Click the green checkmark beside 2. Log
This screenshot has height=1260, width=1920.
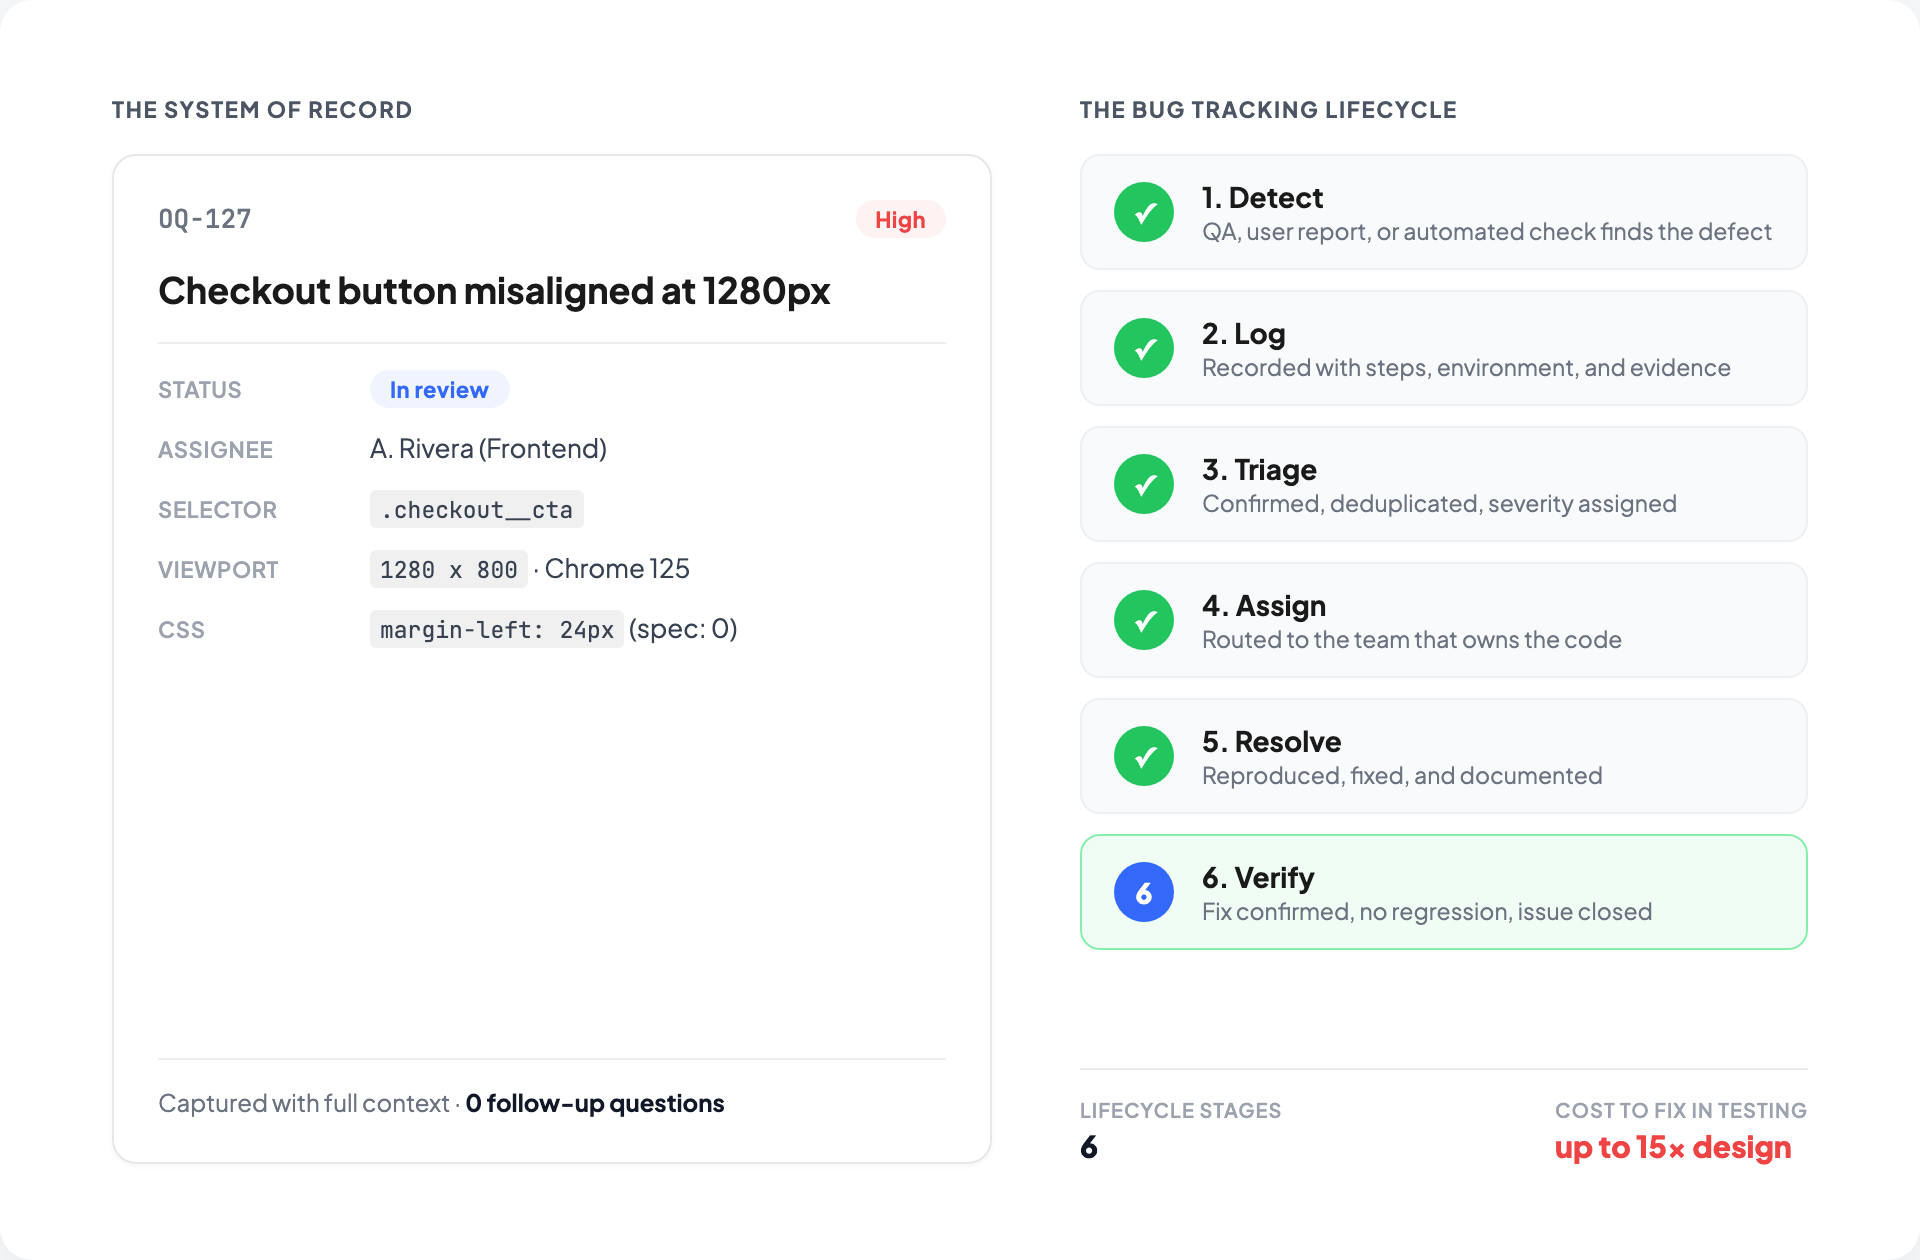1144,348
